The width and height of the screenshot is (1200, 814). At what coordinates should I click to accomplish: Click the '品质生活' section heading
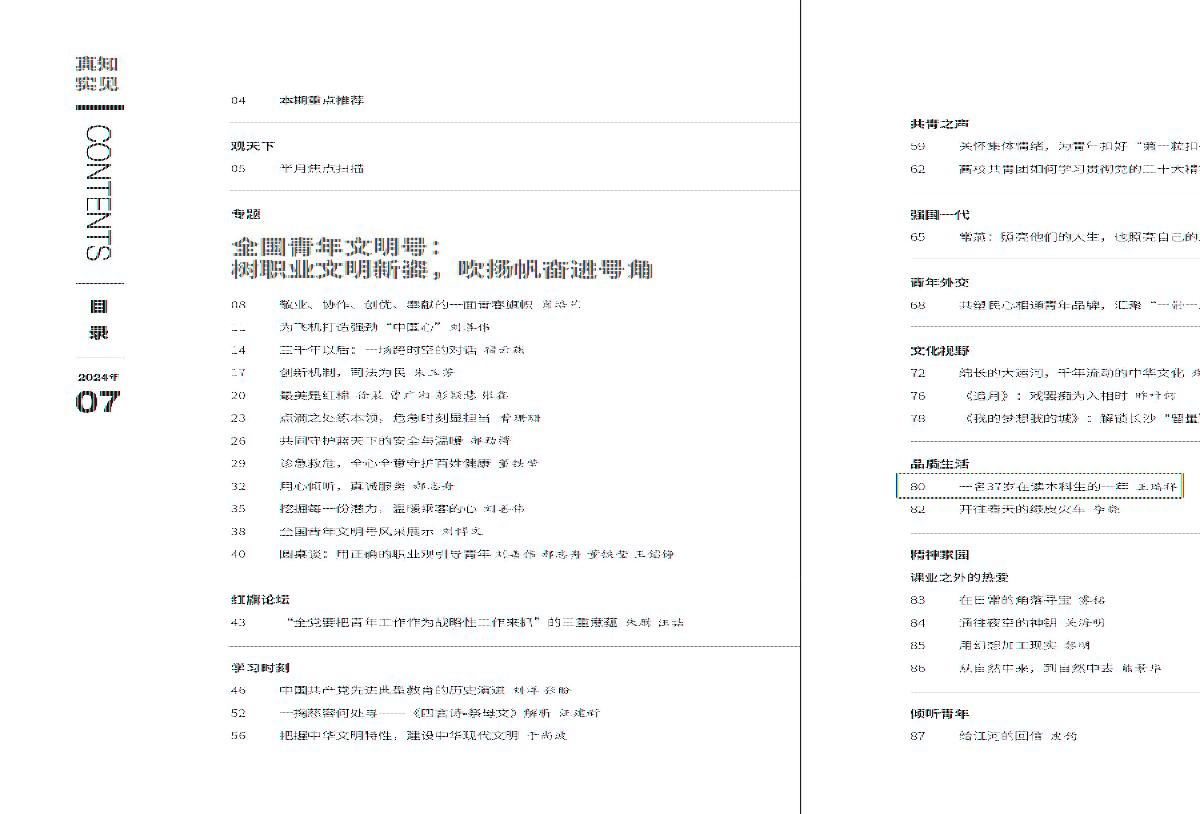pyautogui.click(x=940, y=464)
